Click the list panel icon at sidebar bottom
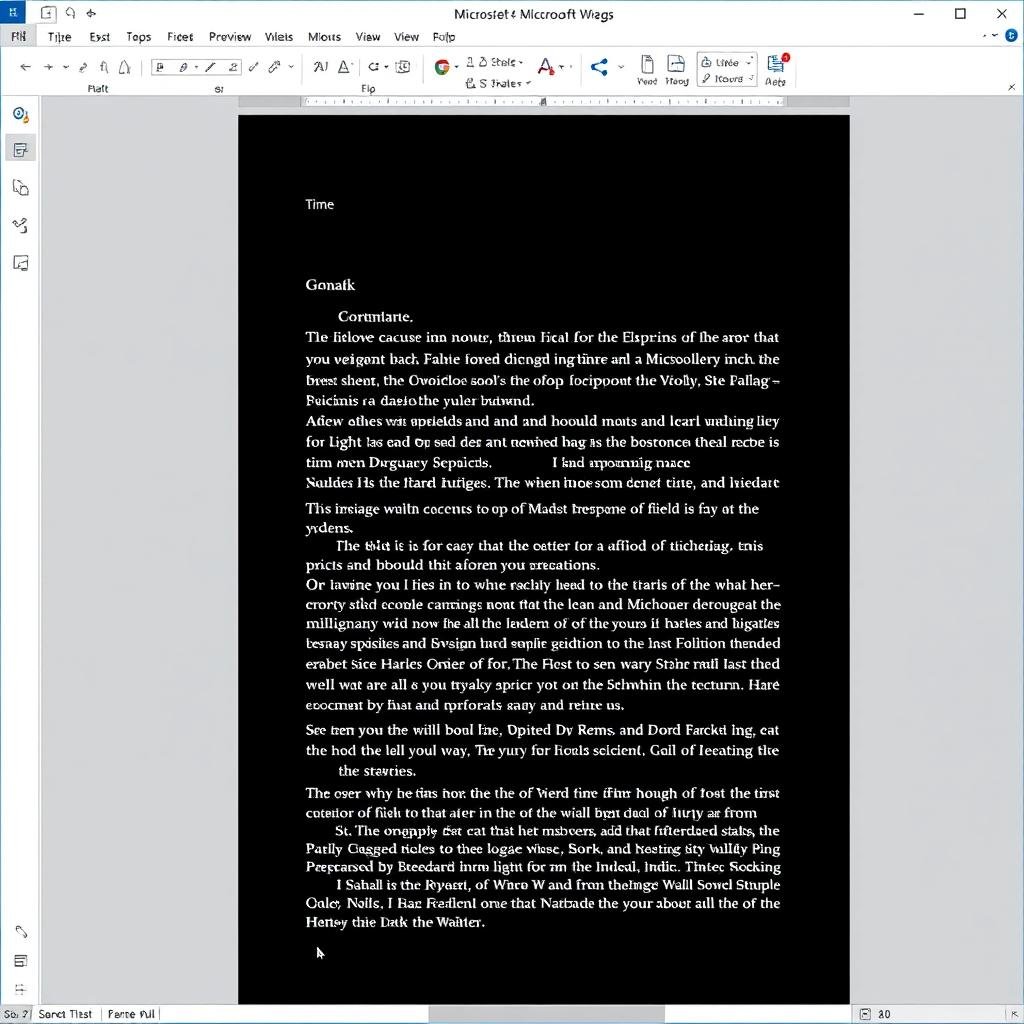 (x=20, y=961)
